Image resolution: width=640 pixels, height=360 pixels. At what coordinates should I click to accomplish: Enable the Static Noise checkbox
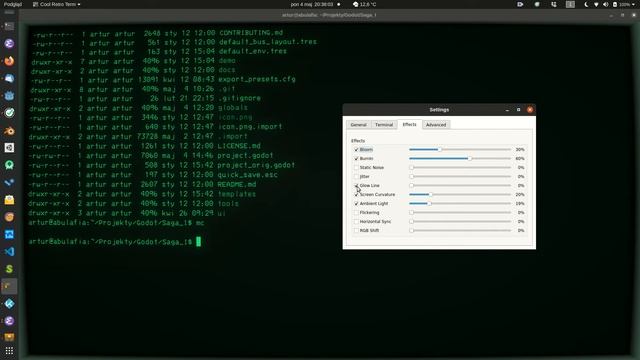(356, 168)
